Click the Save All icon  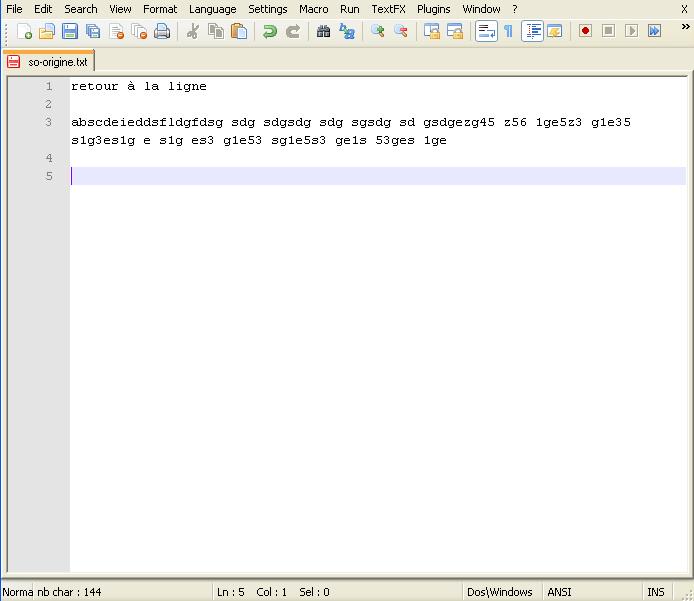pos(93,31)
